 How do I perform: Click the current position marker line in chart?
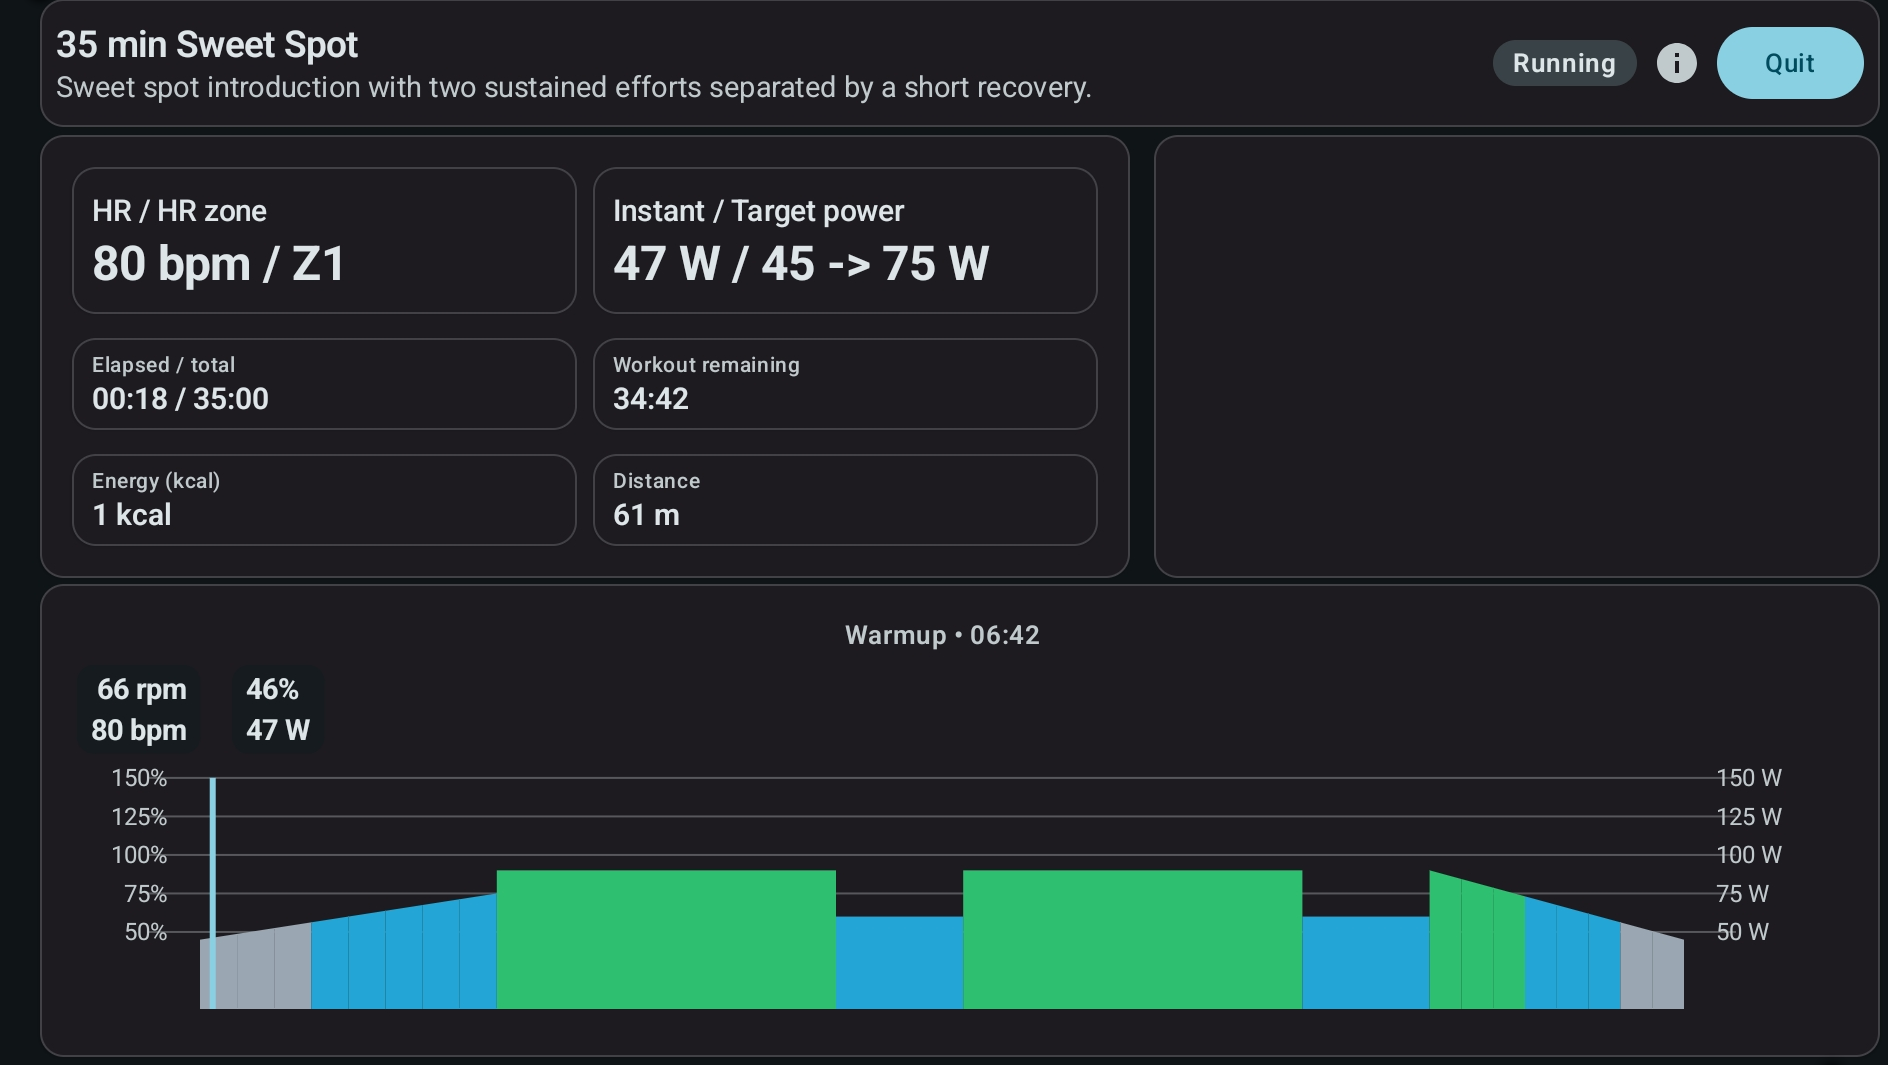pyautogui.click(x=213, y=892)
